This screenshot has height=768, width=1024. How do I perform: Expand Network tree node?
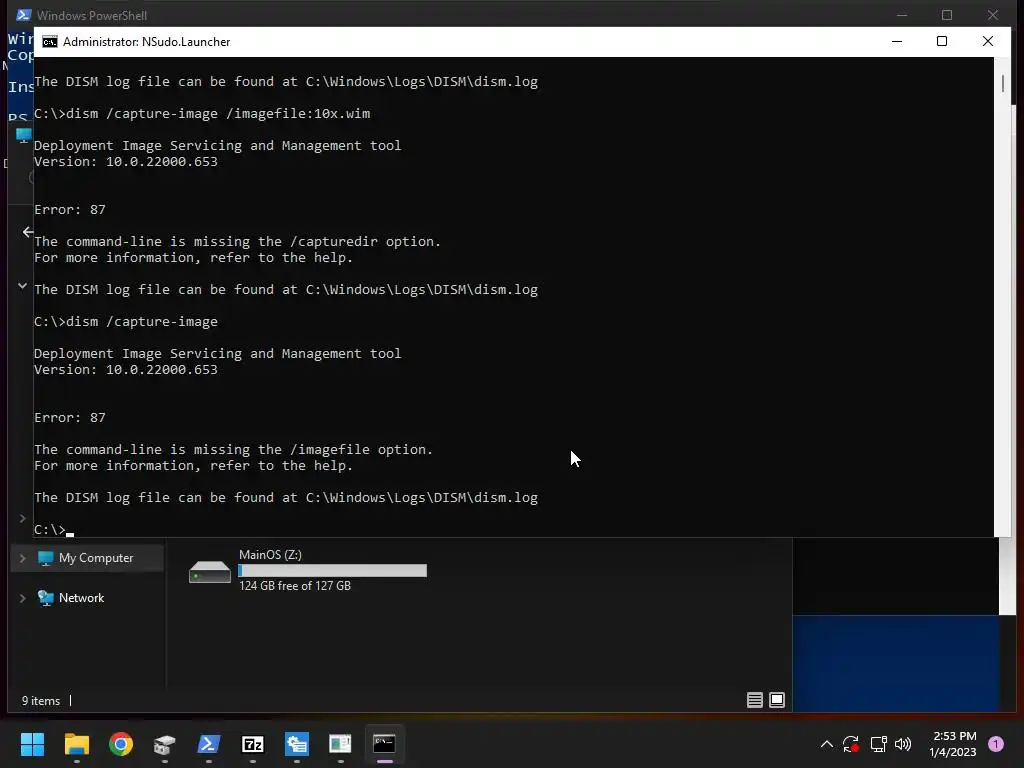(23, 598)
